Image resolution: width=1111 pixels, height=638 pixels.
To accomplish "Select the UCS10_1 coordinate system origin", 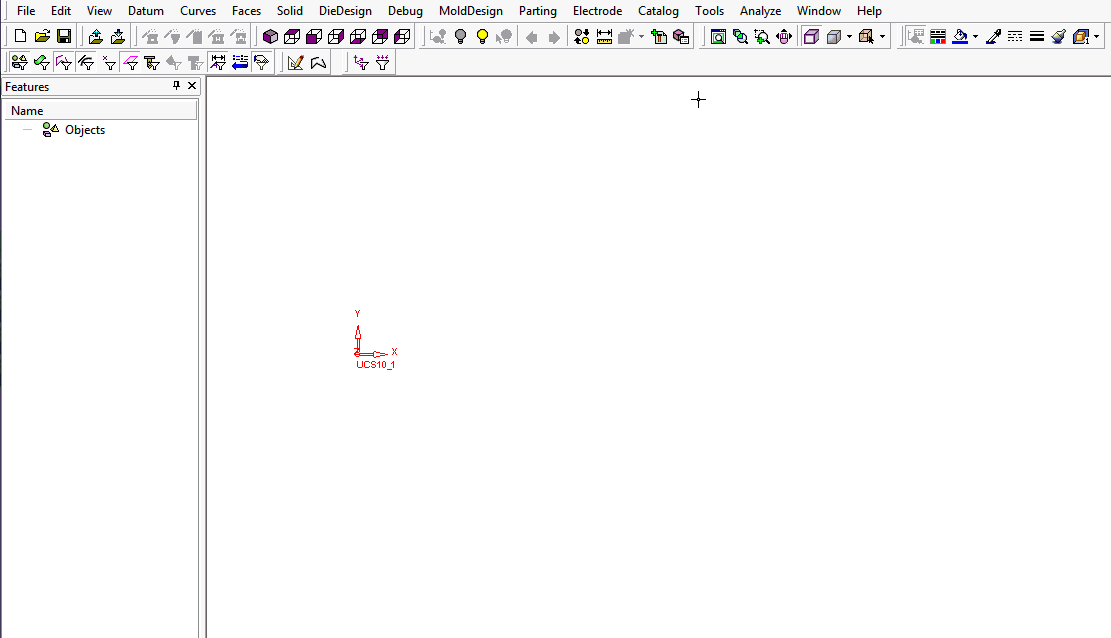I will click(x=357, y=353).
